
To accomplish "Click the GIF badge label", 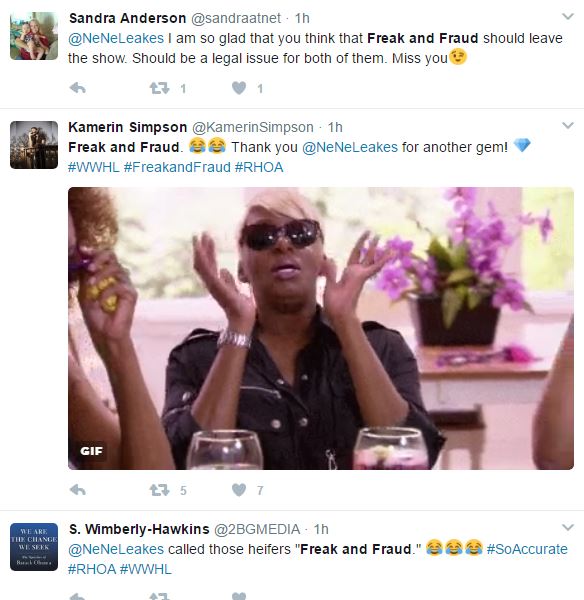I will click(91, 451).
